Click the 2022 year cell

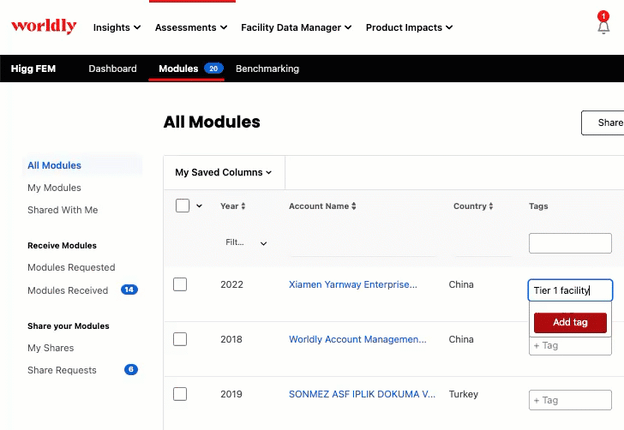pyautogui.click(x=232, y=284)
